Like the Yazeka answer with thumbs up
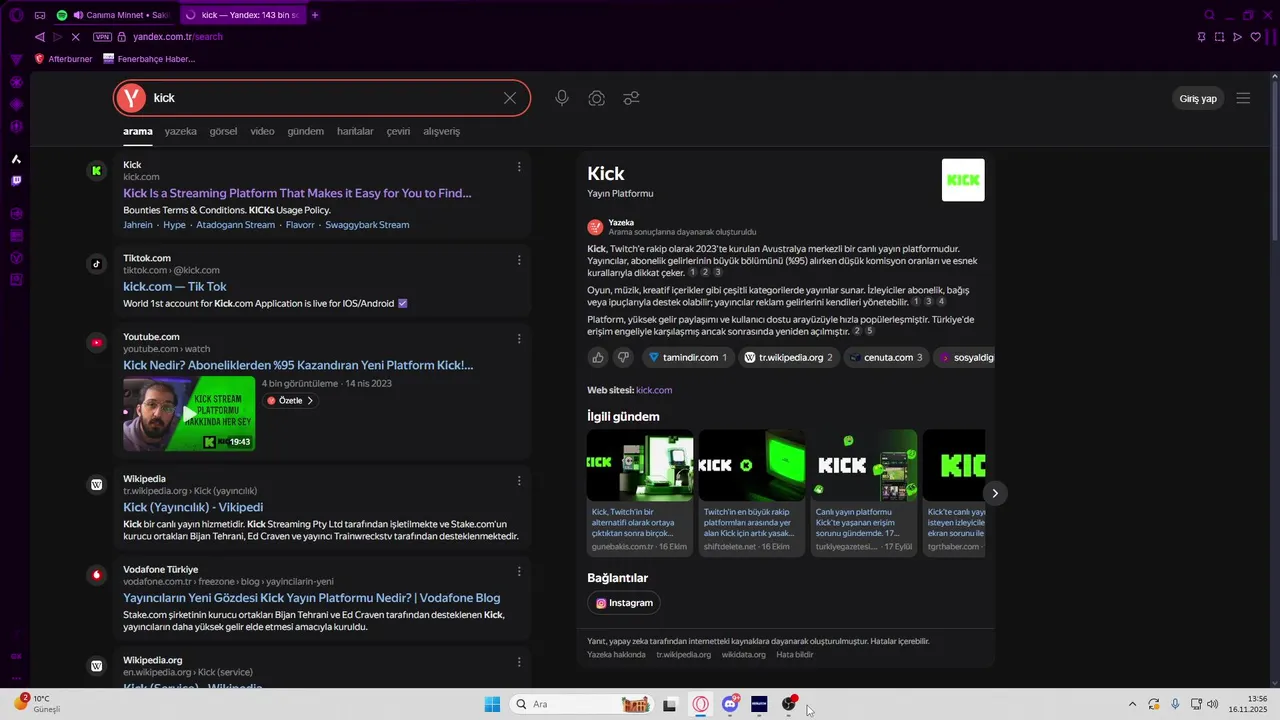 tap(598, 357)
